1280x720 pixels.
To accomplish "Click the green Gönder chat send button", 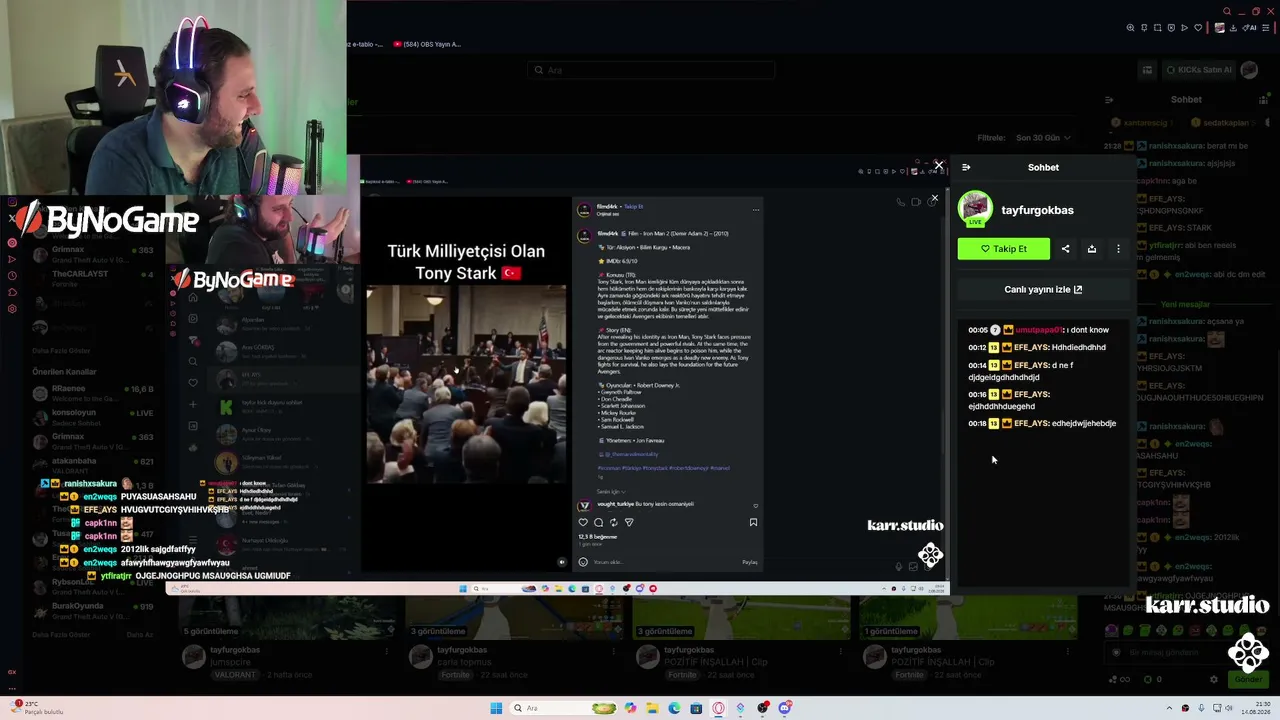I will pyautogui.click(x=1248, y=679).
